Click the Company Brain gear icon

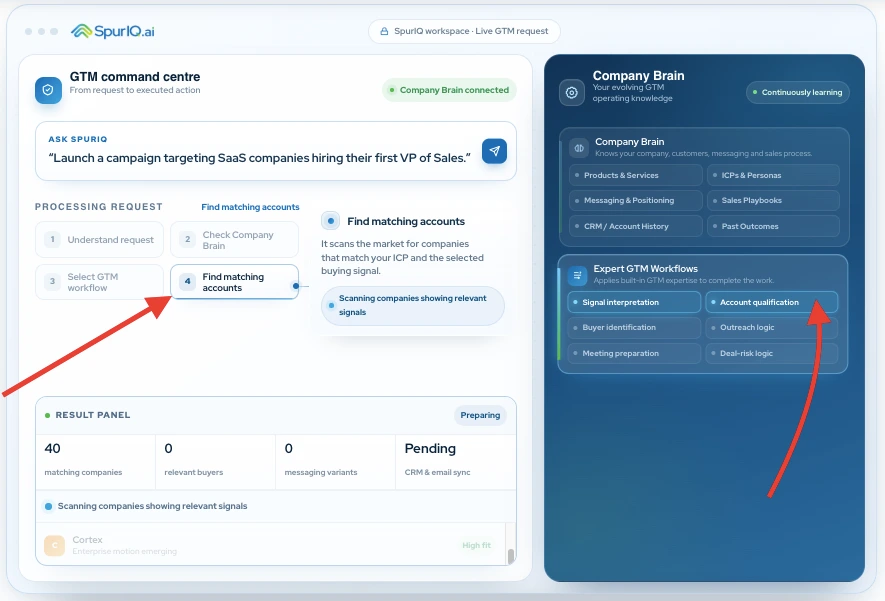pyautogui.click(x=571, y=93)
